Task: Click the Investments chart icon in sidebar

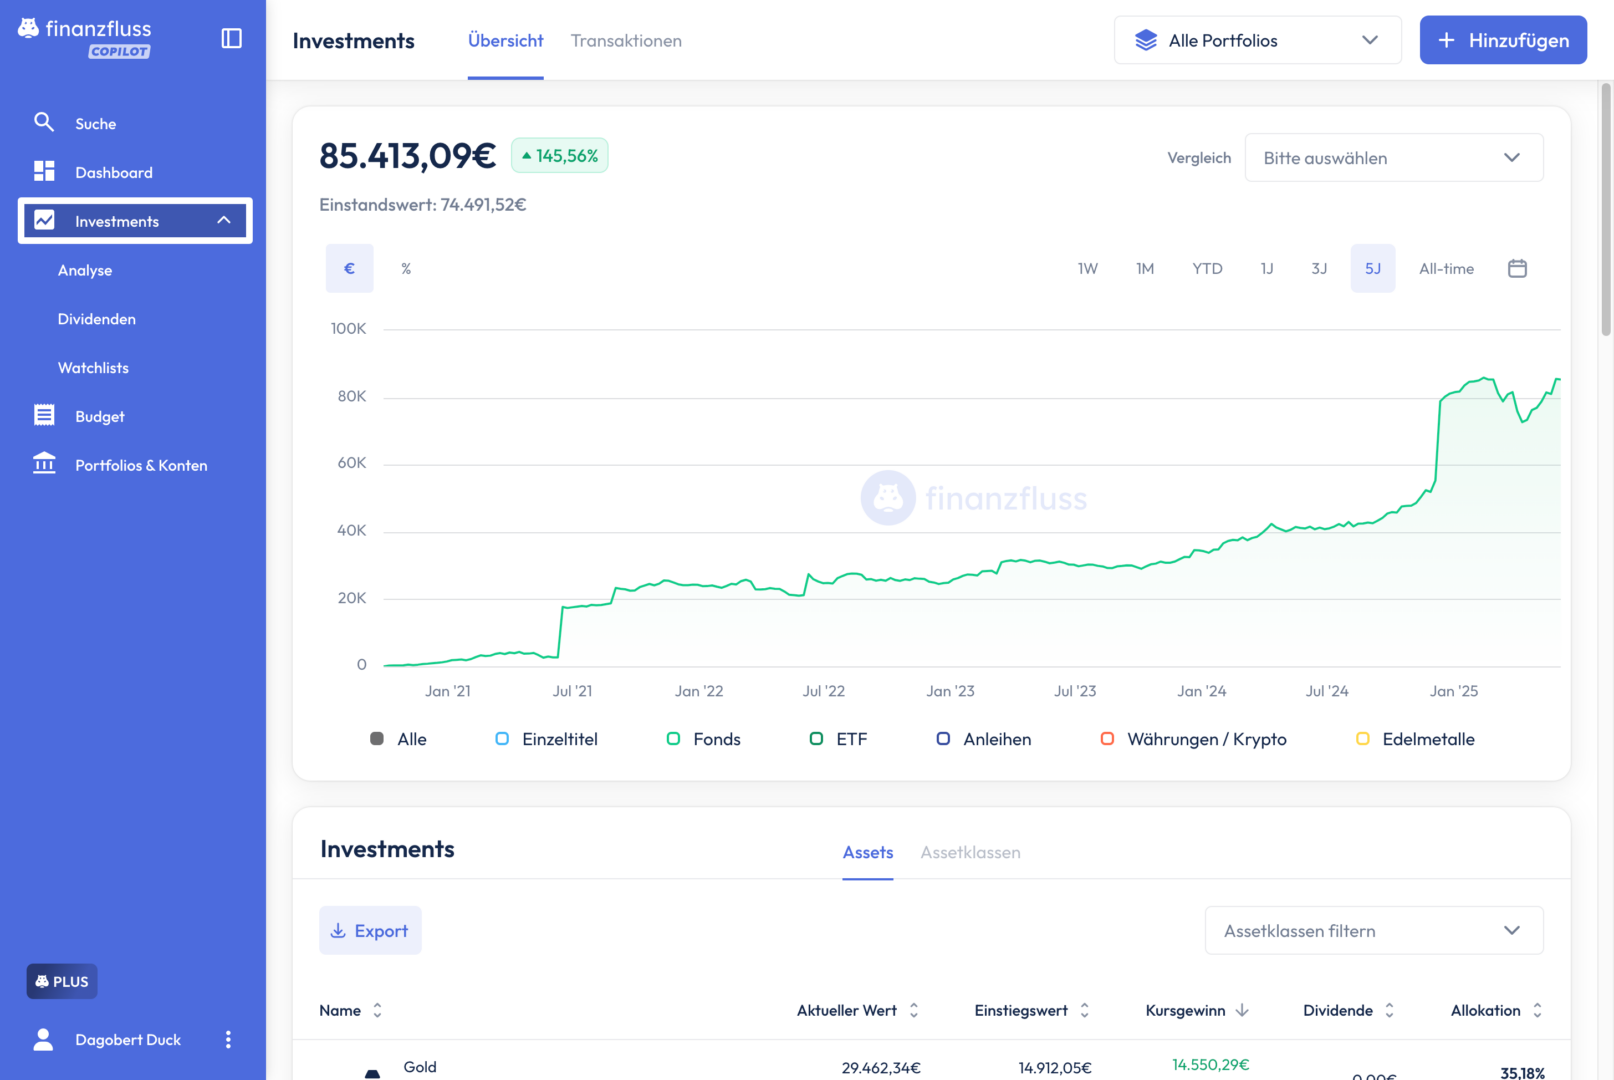Action: point(44,220)
